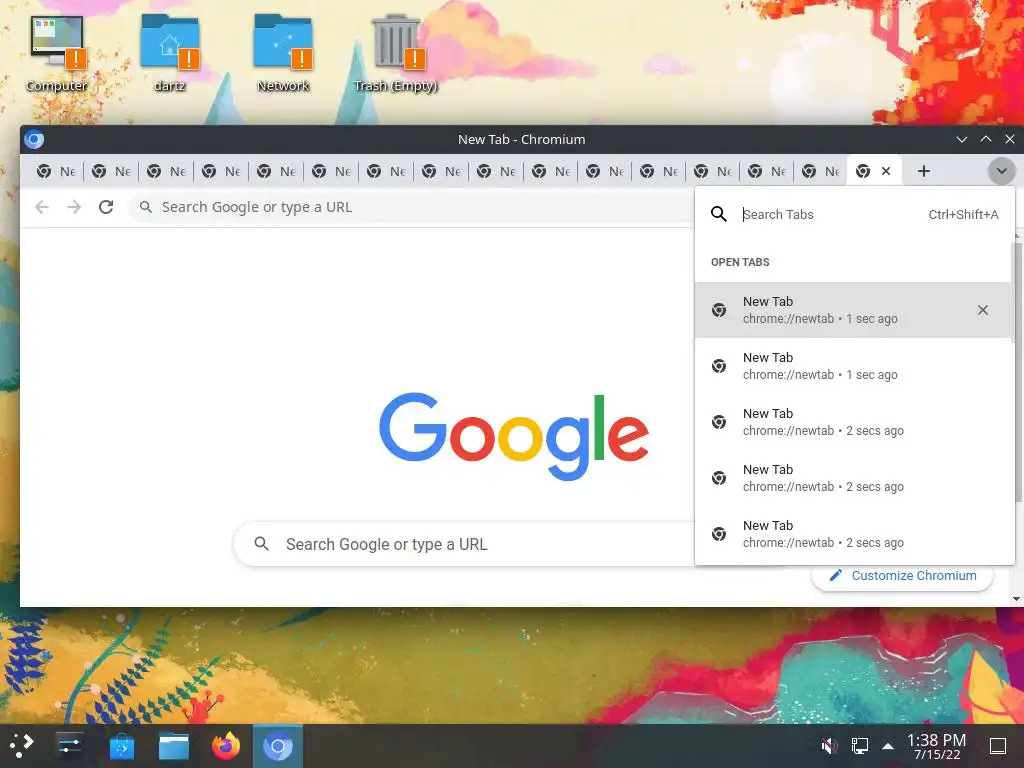1024x768 pixels.
Task: Open the dartz home folder icon
Action: tap(170, 52)
